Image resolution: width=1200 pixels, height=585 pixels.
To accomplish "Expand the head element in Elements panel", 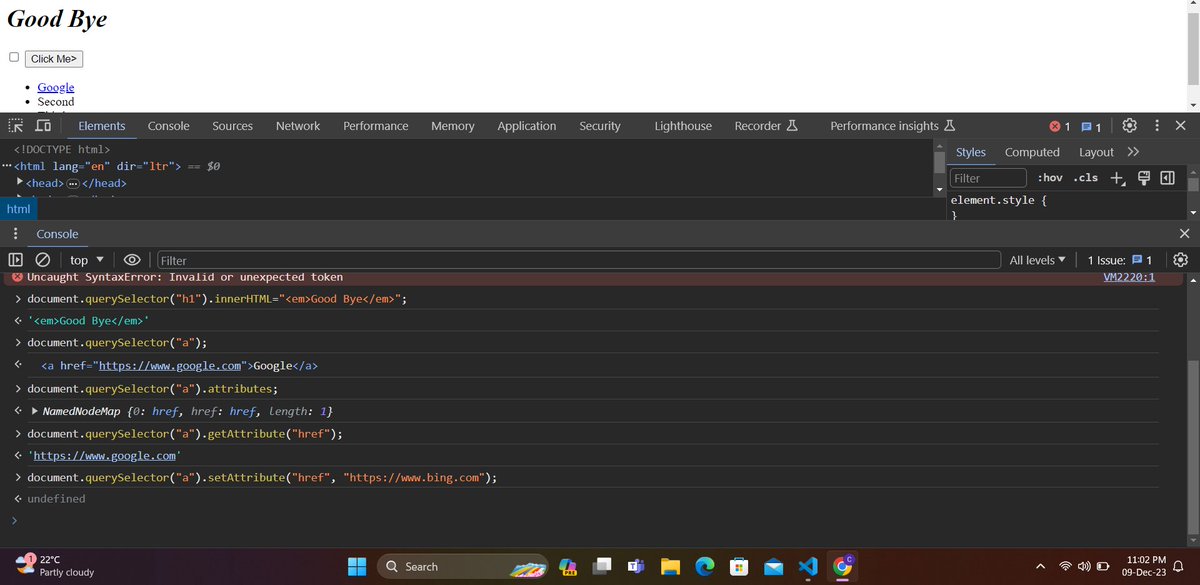I will point(19,182).
